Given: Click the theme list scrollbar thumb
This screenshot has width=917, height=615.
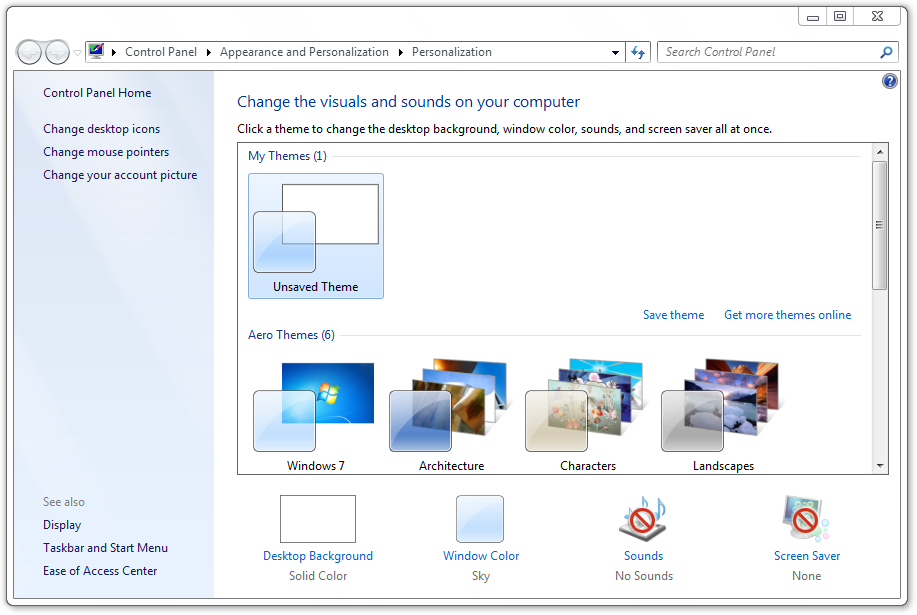Looking at the screenshot, I should point(880,225).
